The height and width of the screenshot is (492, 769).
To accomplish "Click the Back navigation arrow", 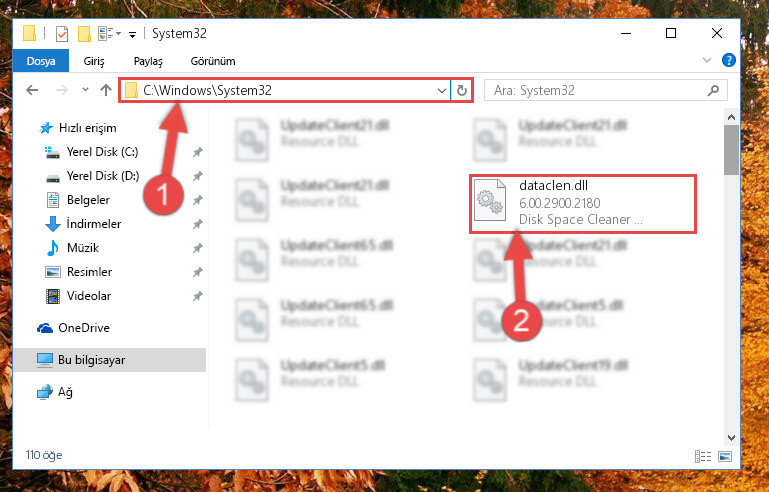I will 32,90.
